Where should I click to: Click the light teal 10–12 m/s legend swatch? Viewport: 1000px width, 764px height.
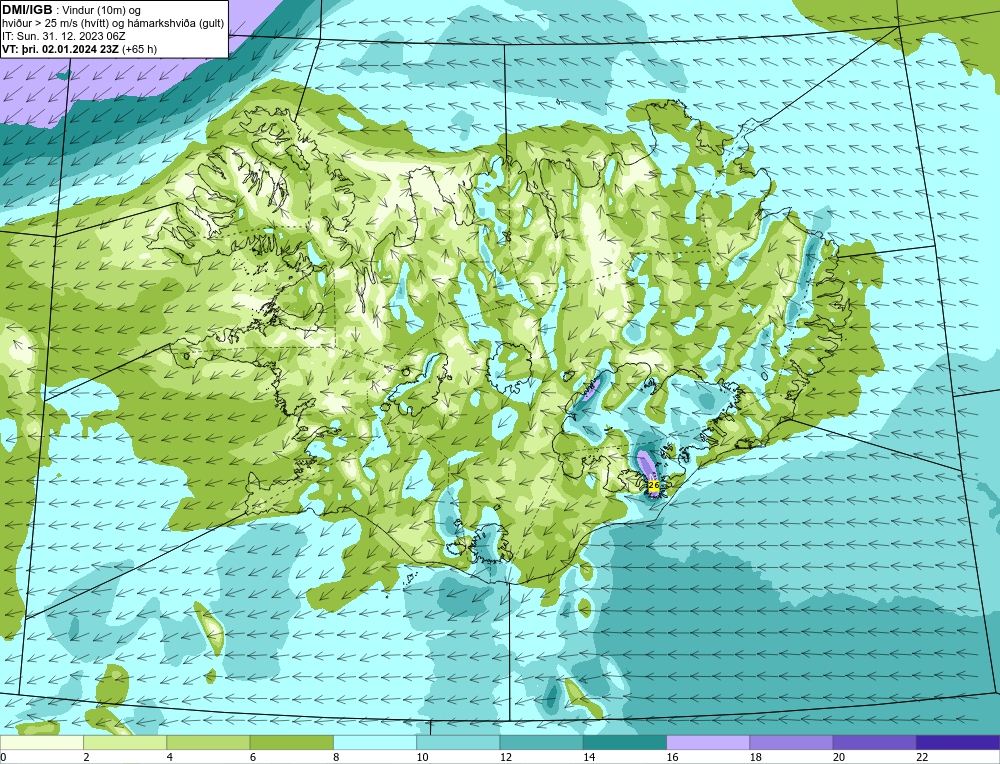[x=458, y=743]
